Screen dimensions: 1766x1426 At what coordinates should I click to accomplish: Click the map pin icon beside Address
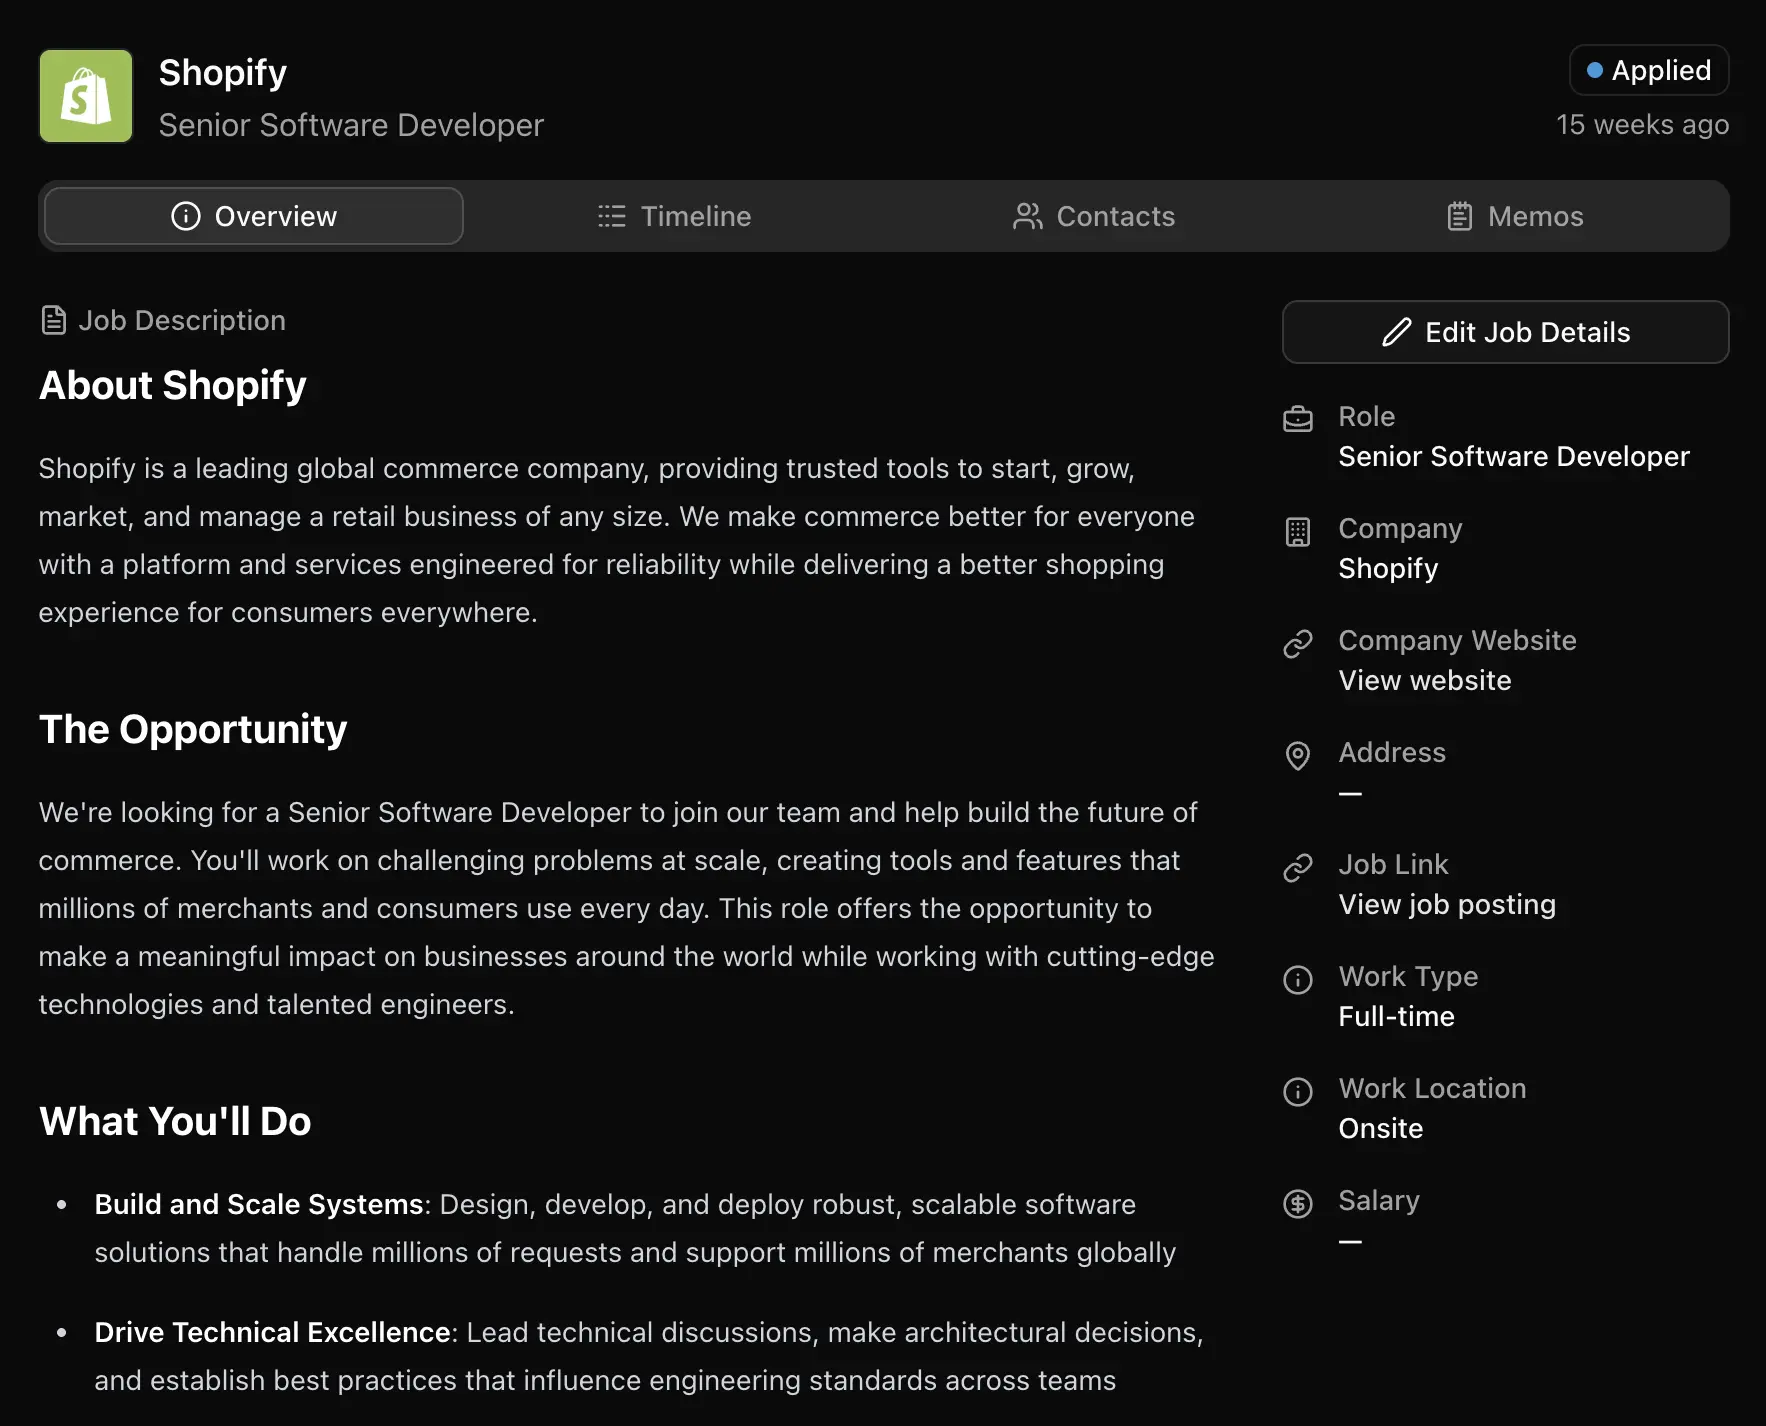click(1298, 756)
